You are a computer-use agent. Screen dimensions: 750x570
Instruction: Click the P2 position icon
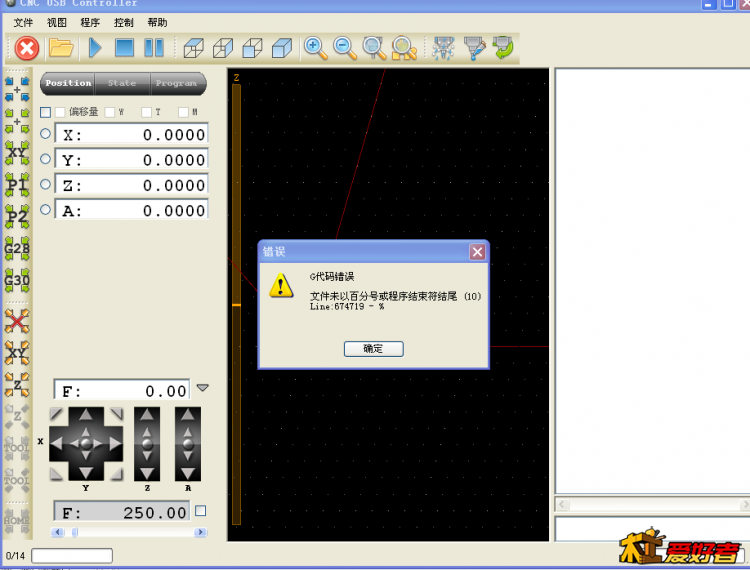tap(17, 217)
